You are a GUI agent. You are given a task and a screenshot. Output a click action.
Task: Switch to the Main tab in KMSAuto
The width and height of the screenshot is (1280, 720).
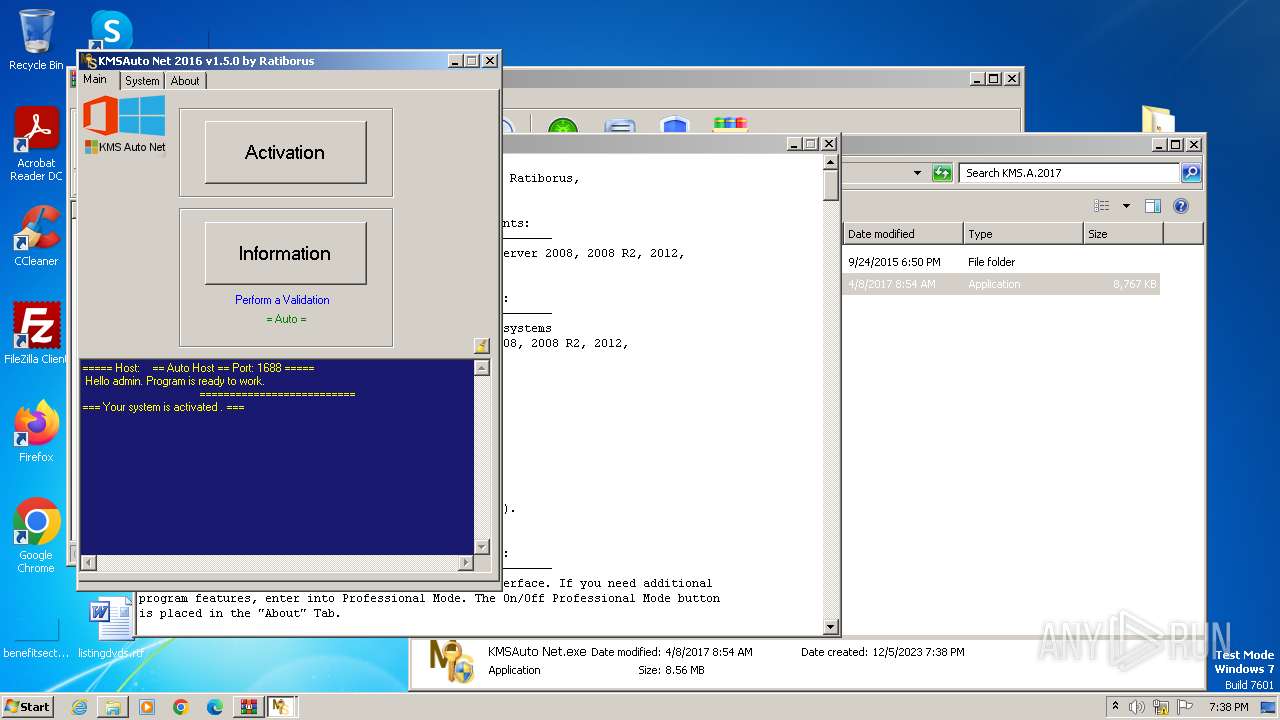click(x=95, y=79)
